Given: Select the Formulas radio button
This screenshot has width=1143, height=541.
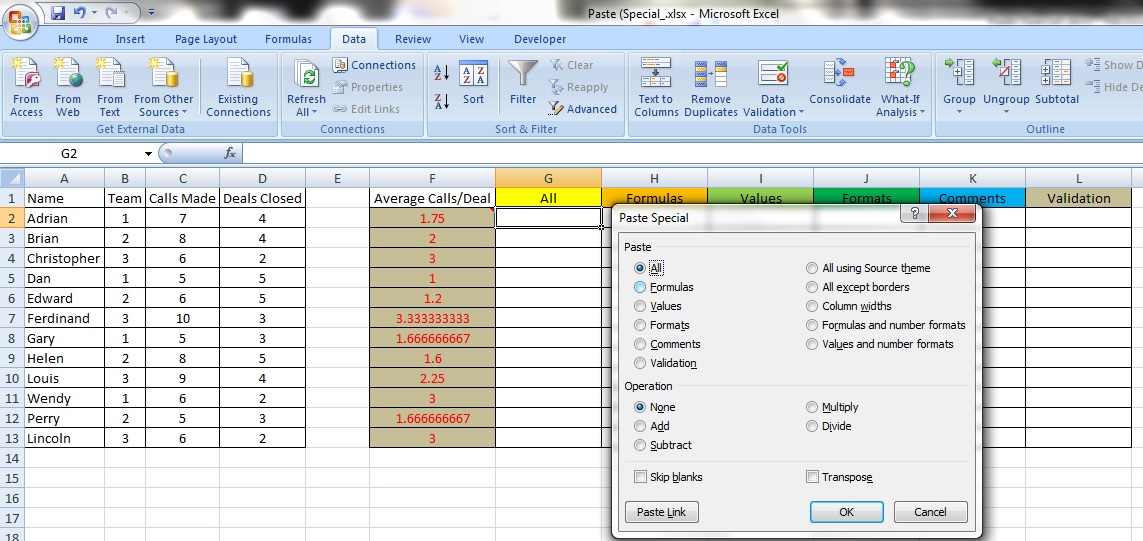Looking at the screenshot, I should tap(640, 287).
